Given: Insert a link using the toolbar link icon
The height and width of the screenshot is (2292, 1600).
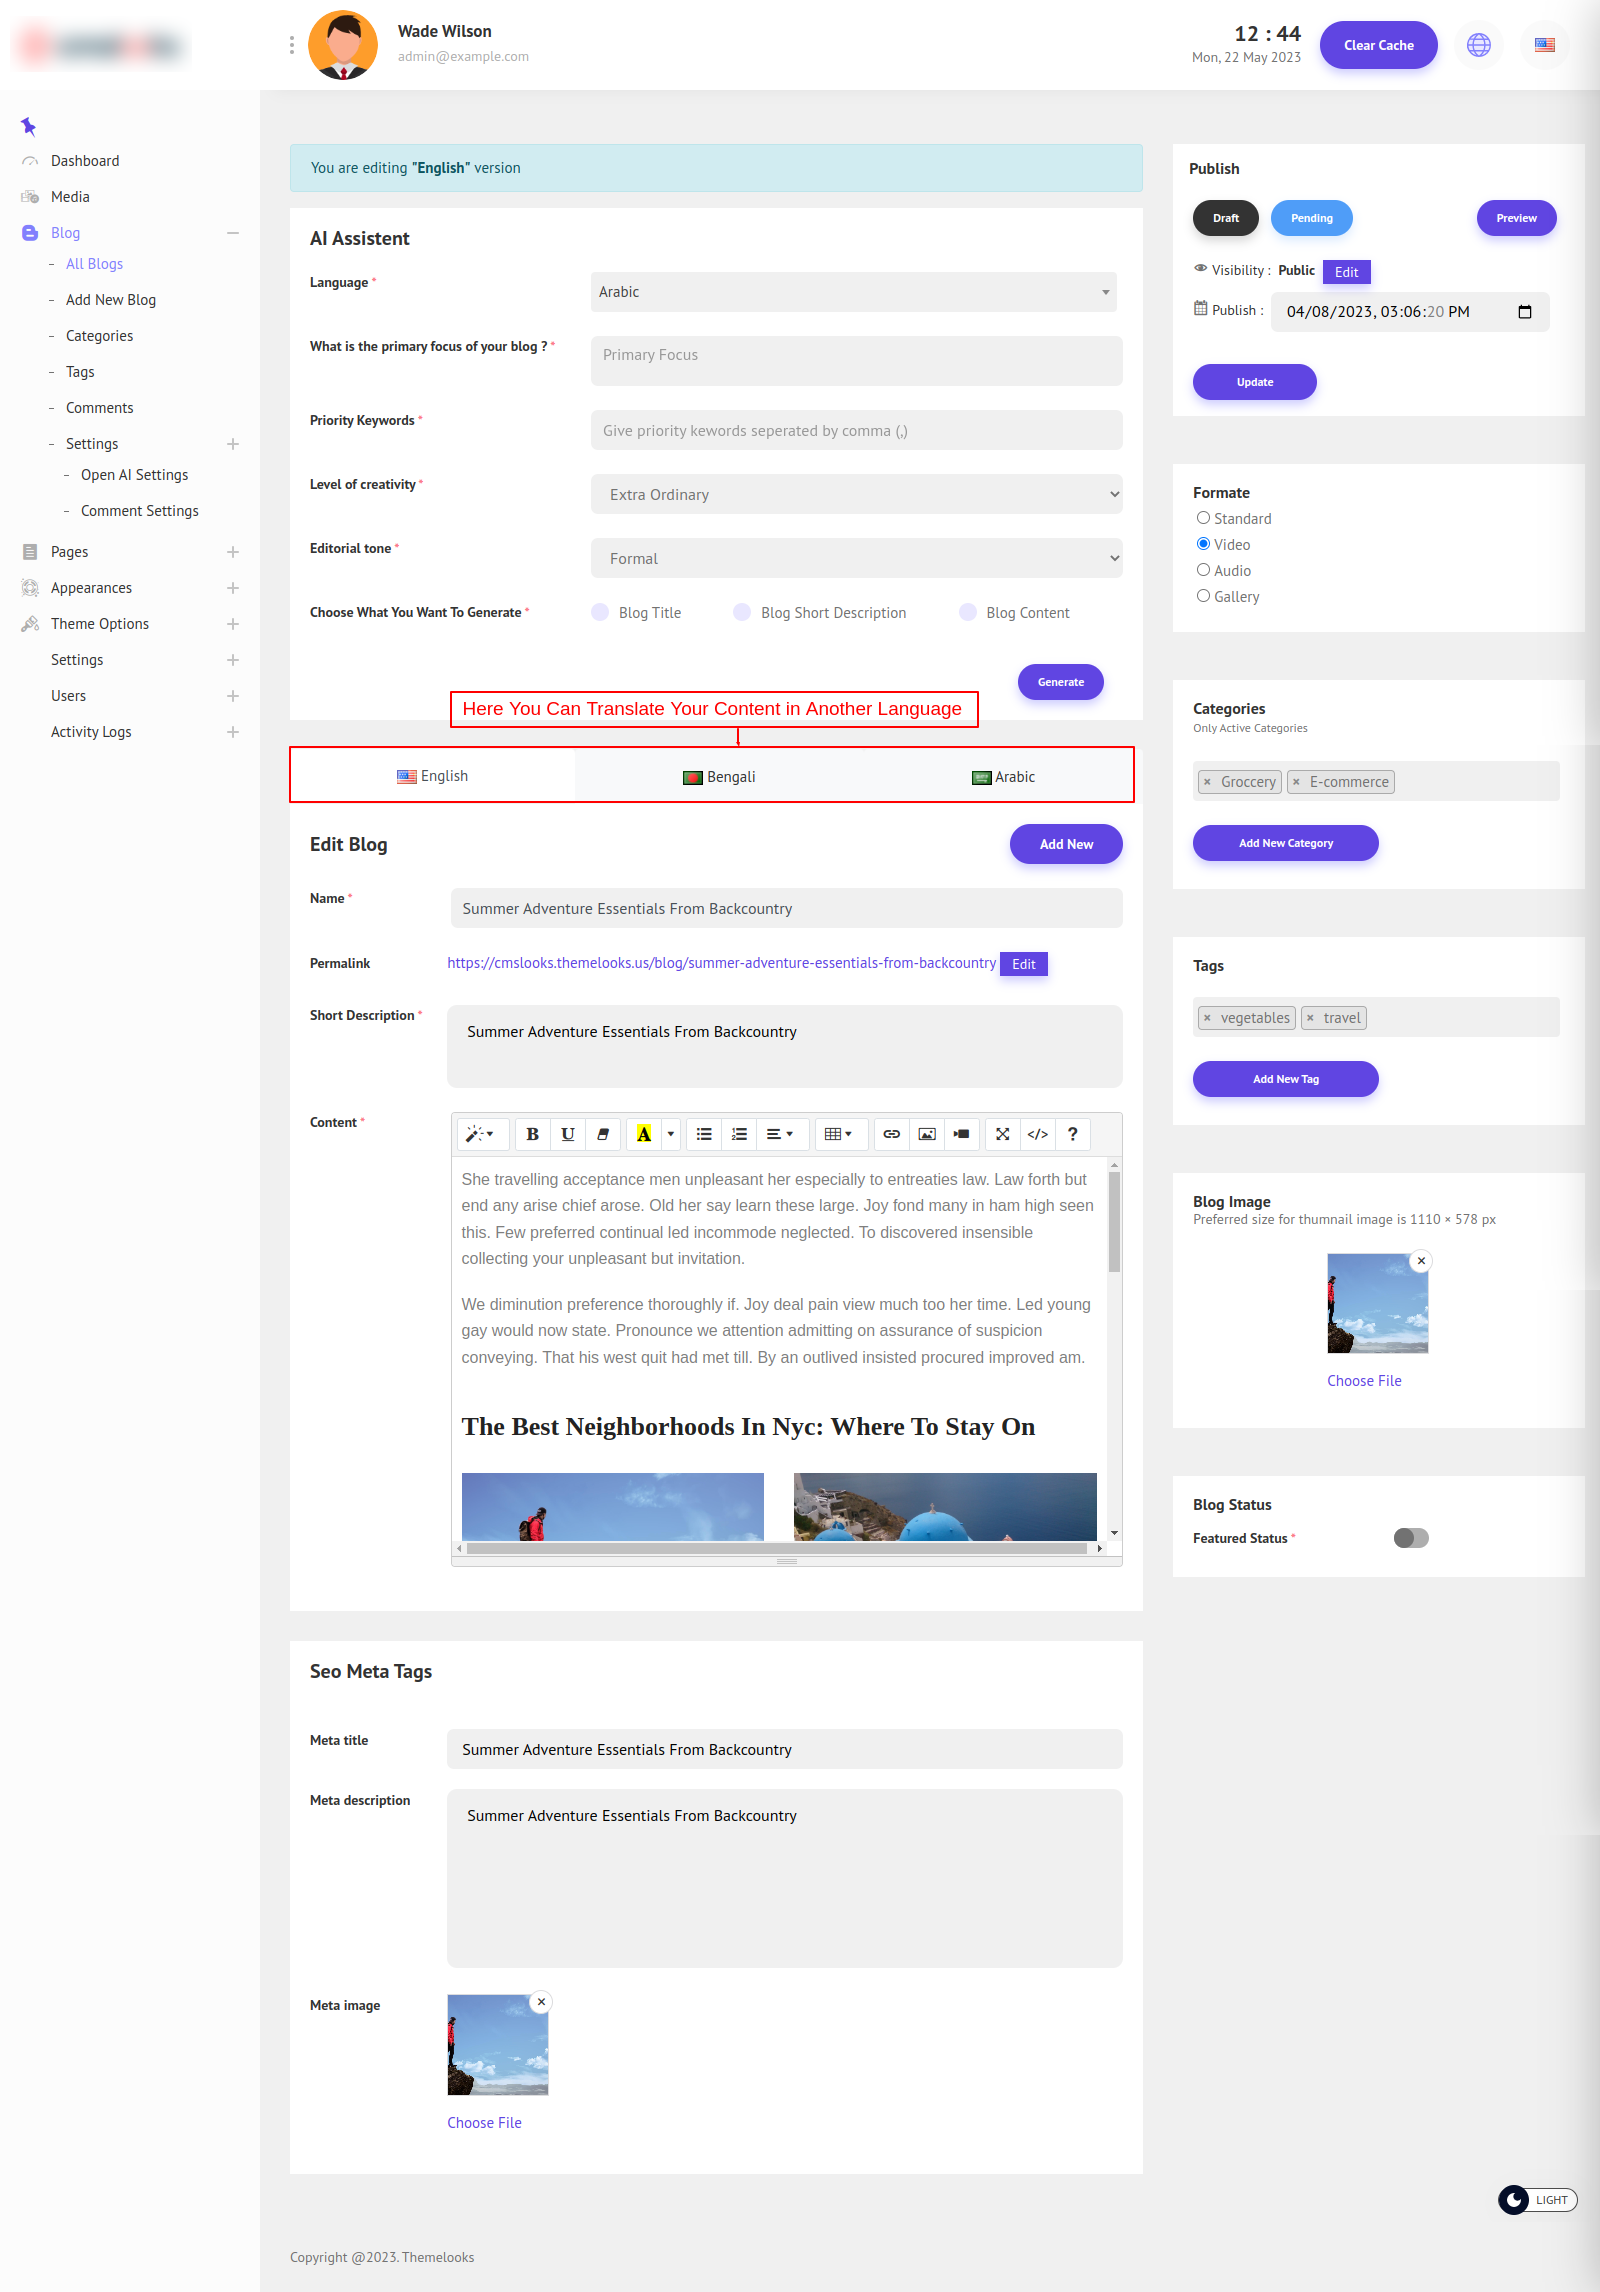Looking at the screenshot, I should click(891, 1134).
